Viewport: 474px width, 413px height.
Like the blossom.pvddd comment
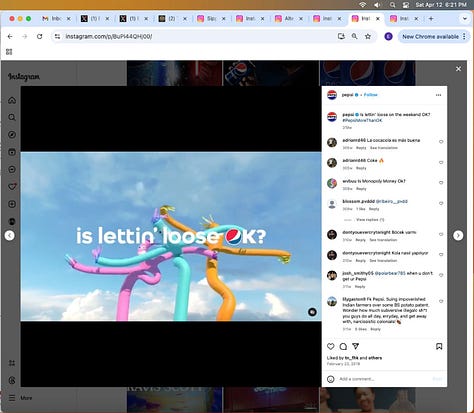(441, 203)
